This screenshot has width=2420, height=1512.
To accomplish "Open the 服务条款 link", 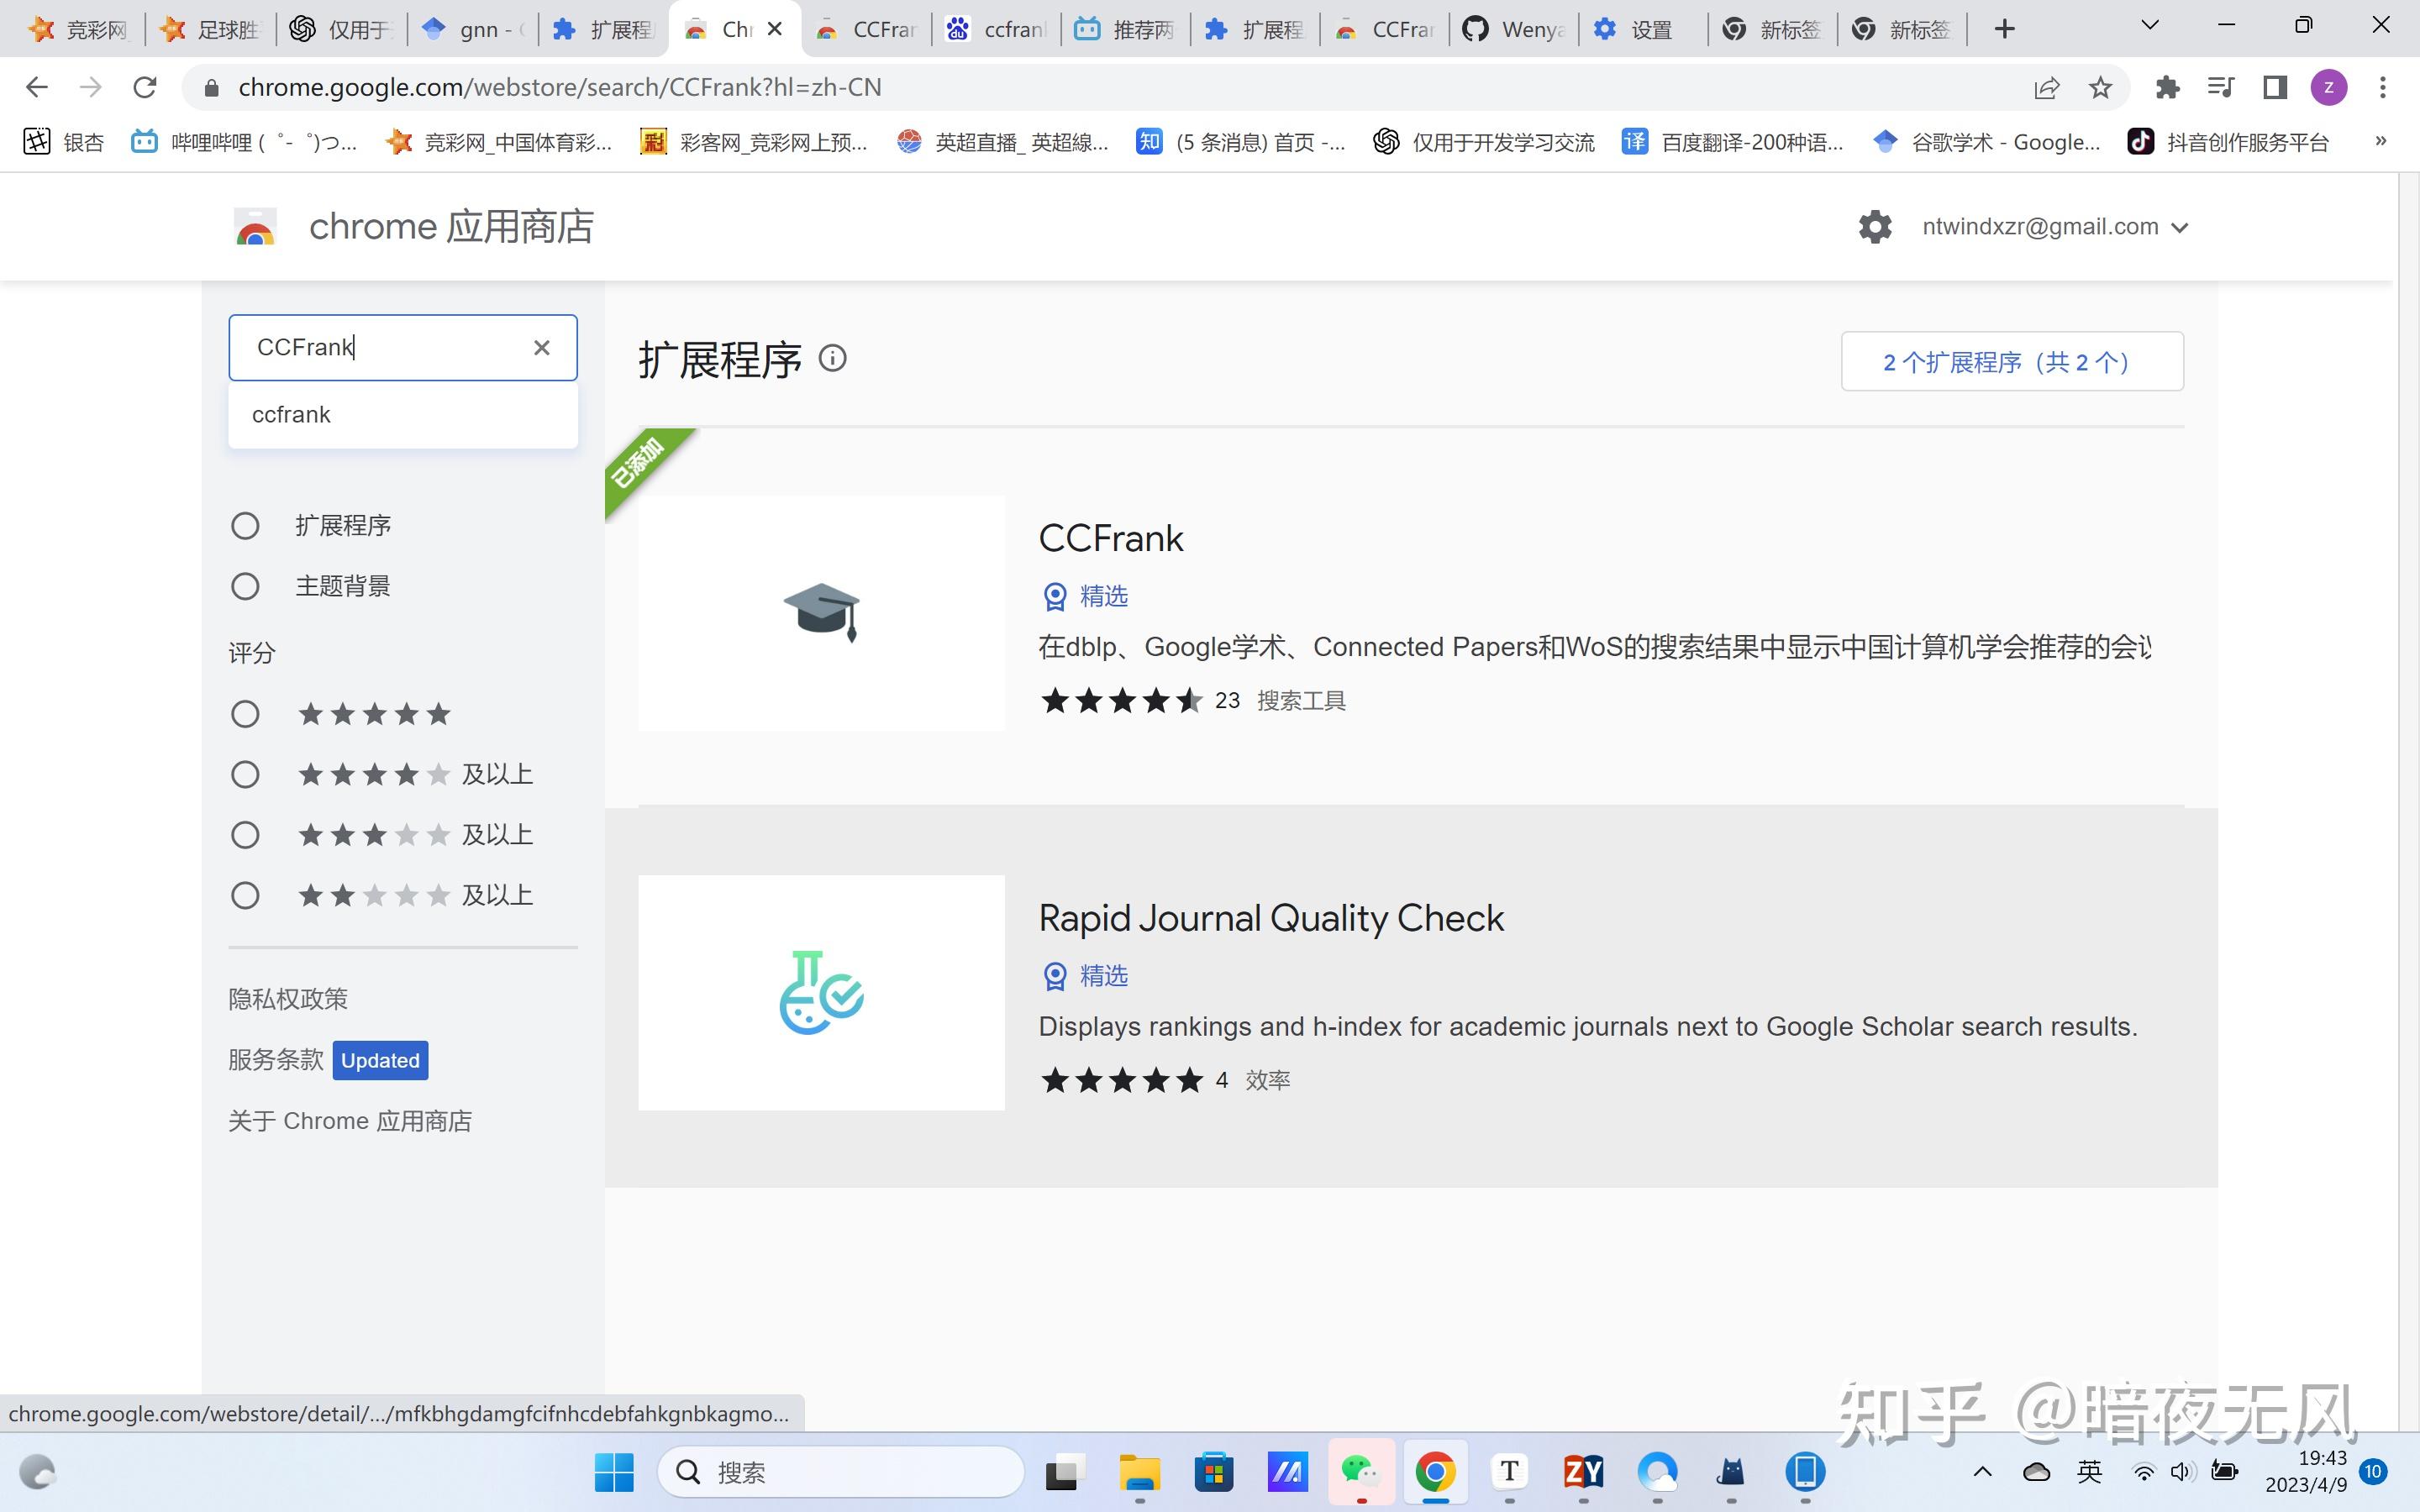I will pyautogui.click(x=276, y=1060).
